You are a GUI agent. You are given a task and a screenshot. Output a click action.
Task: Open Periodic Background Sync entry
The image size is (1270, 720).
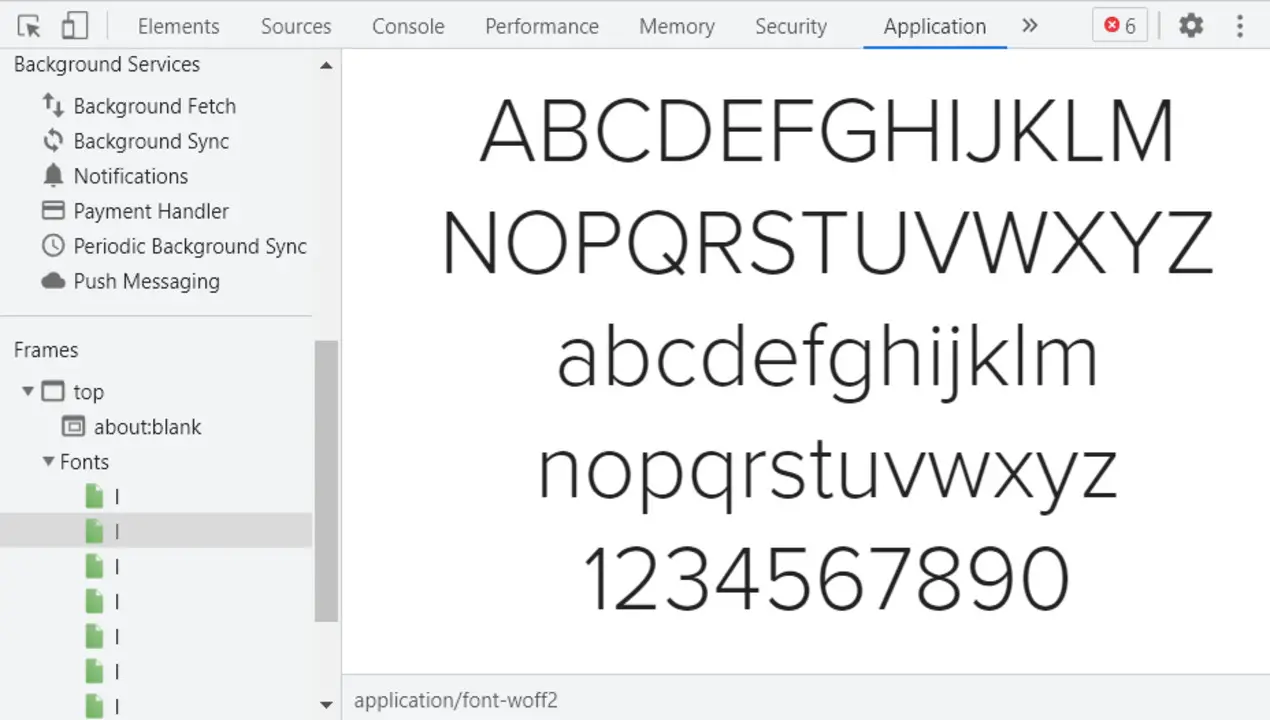[190, 246]
